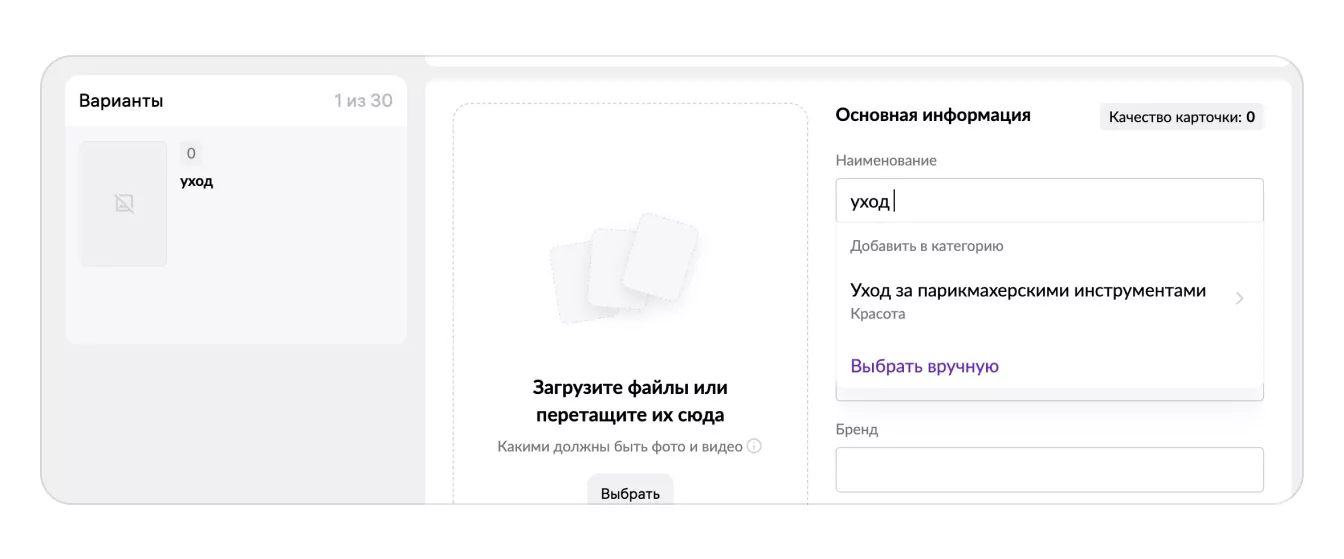Click into the "Наименование" input field
This screenshot has height=559, width=1344.
[x=1048, y=201]
